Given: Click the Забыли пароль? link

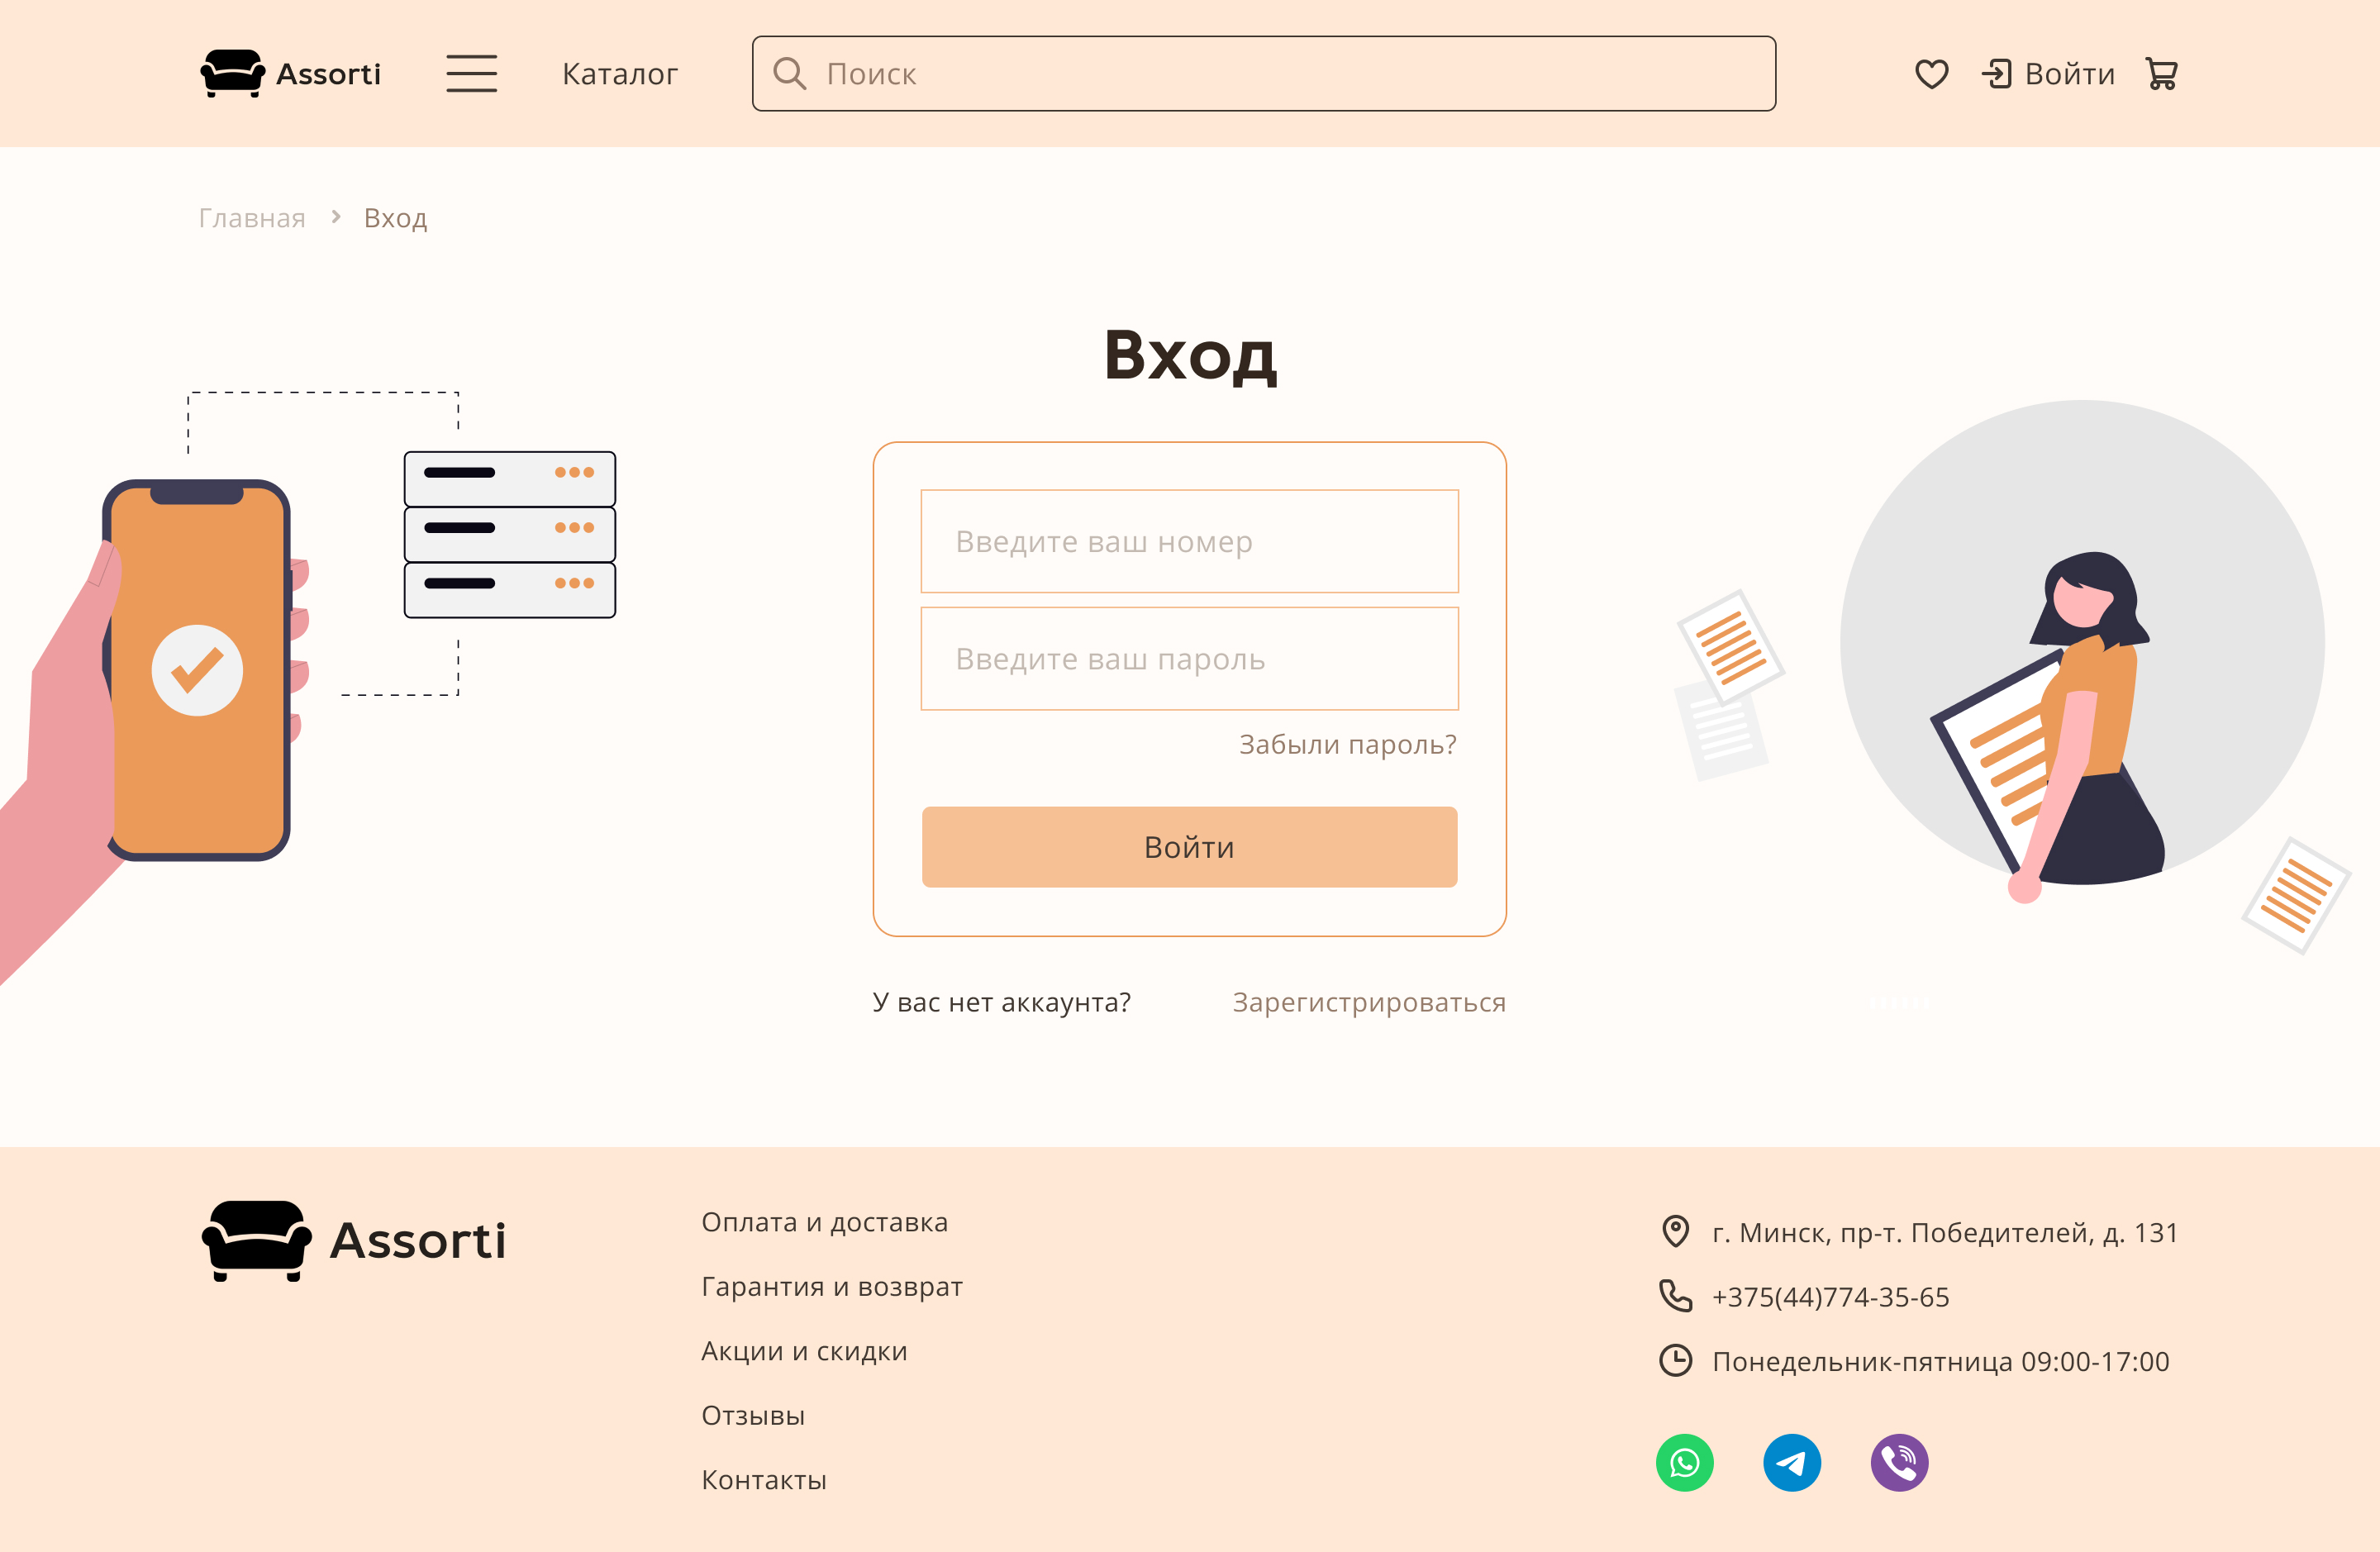Looking at the screenshot, I should (1347, 744).
